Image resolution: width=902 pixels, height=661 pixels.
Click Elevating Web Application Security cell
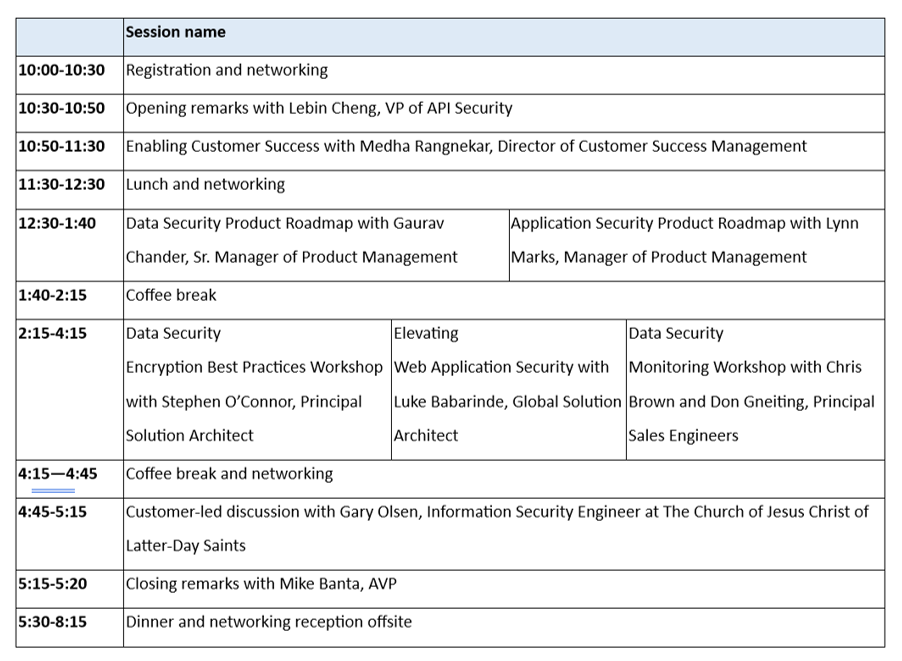507,385
